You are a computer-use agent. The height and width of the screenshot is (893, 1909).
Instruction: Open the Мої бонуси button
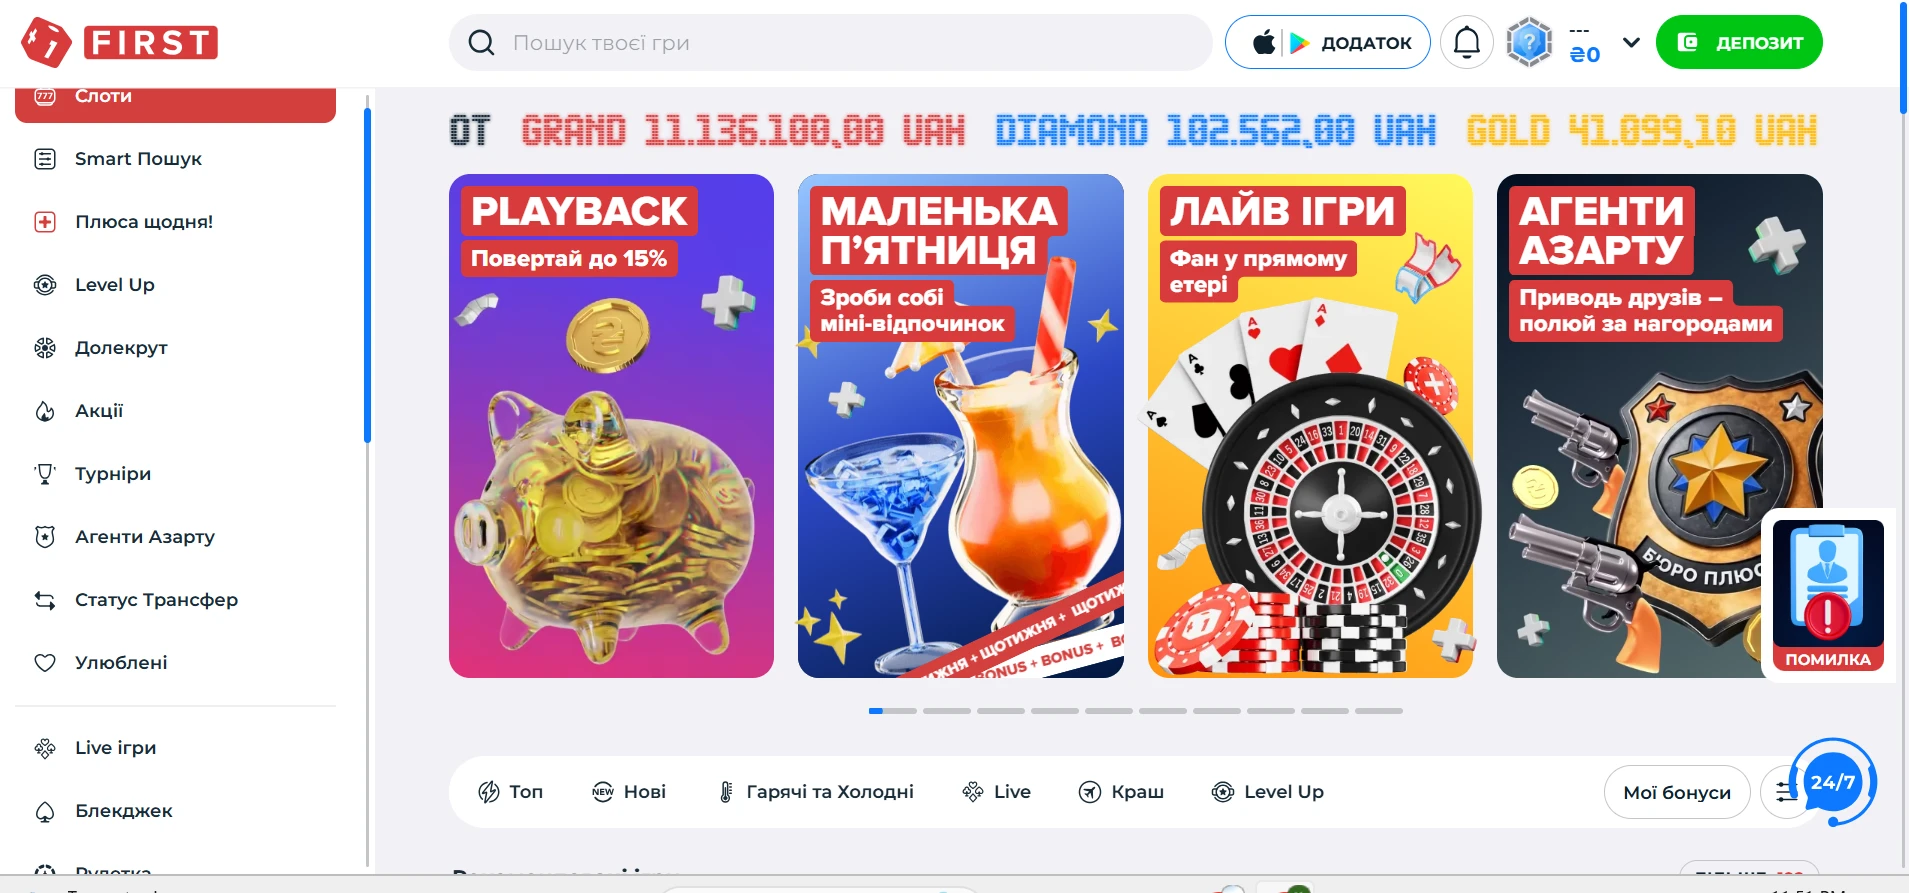[1677, 792]
